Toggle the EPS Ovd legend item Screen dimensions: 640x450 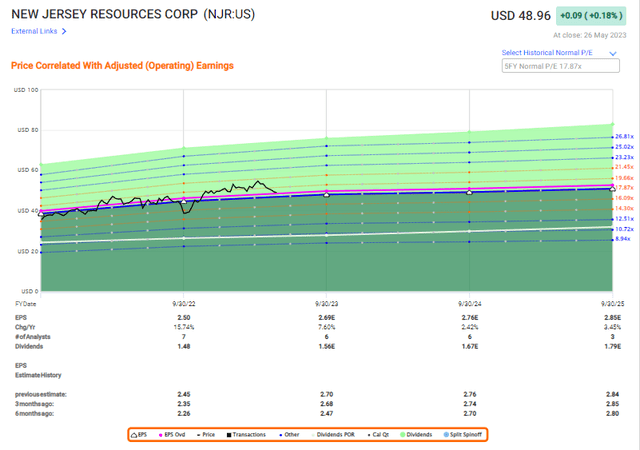[172, 435]
